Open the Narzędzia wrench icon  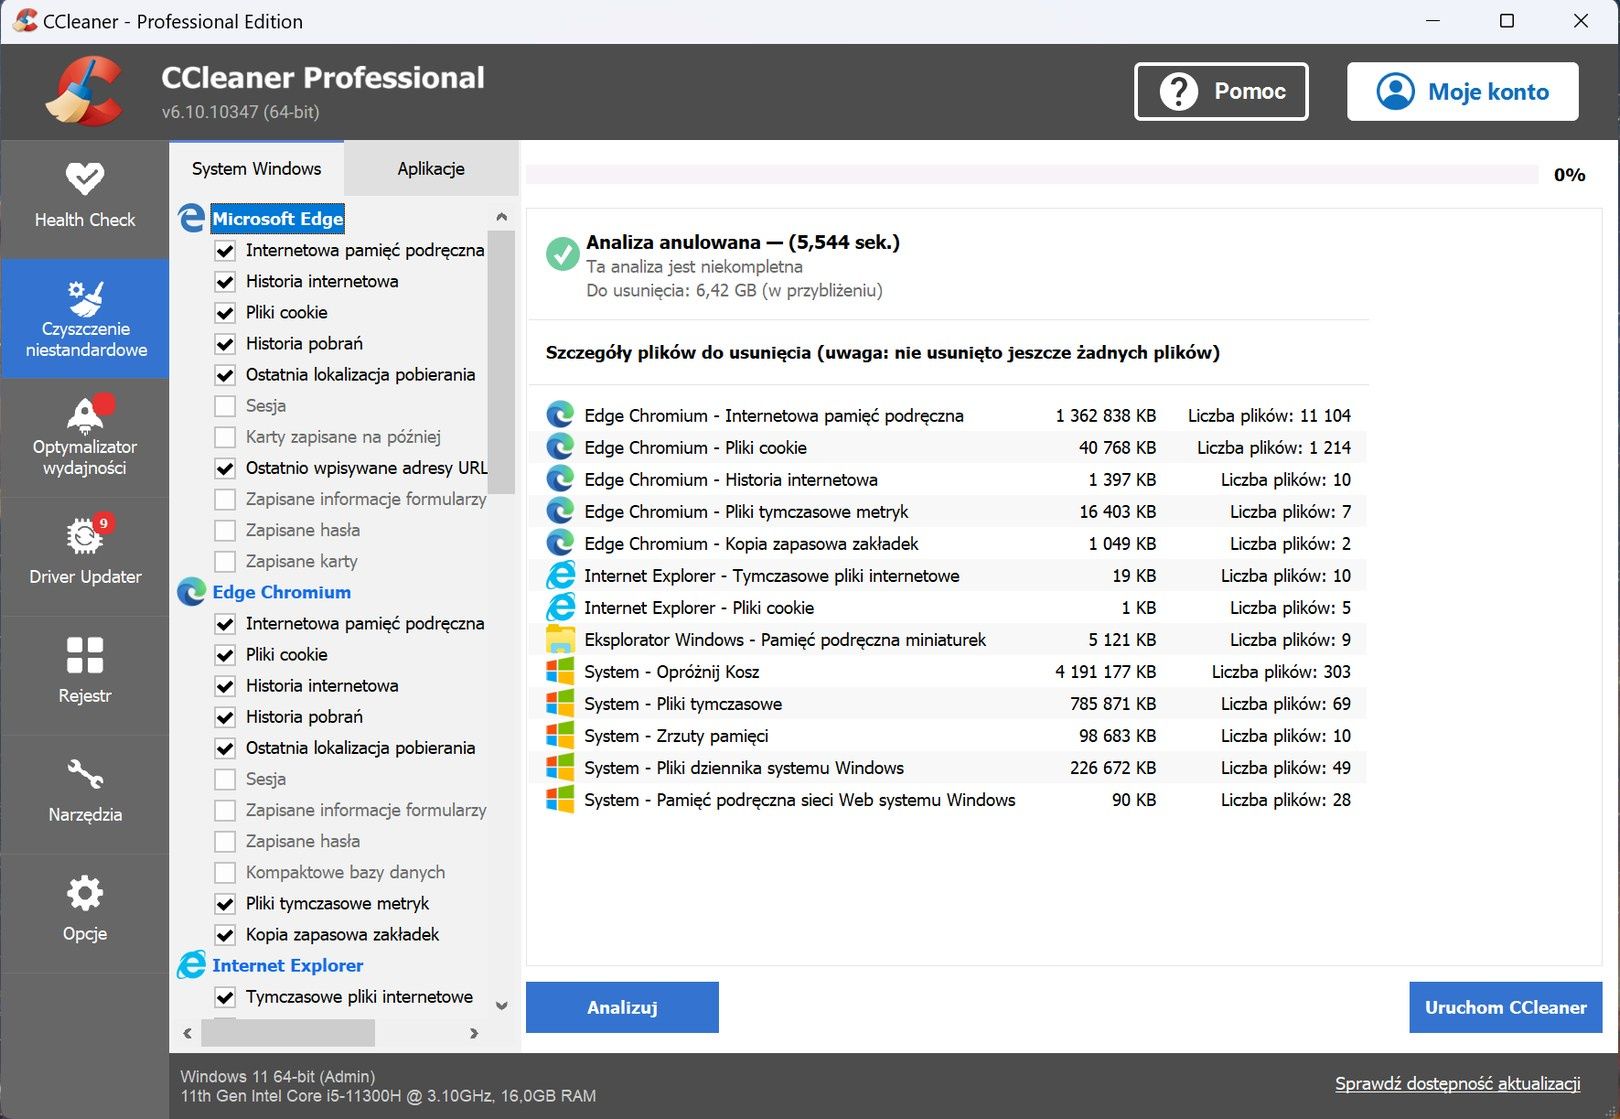click(x=85, y=774)
